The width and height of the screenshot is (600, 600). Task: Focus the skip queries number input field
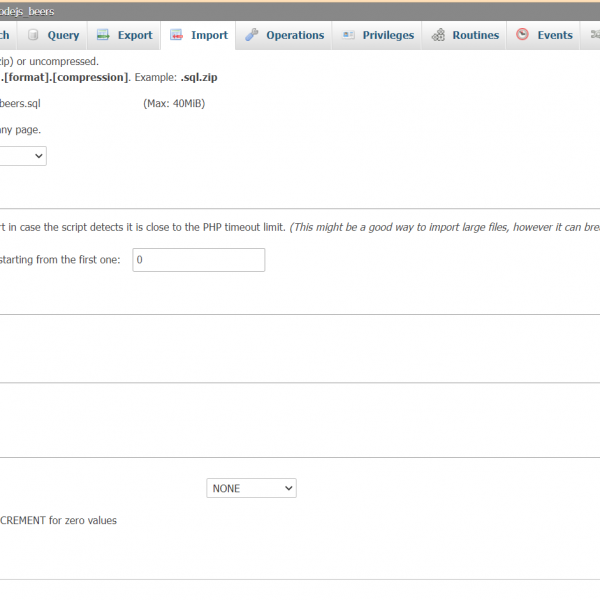click(x=198, y=260)
